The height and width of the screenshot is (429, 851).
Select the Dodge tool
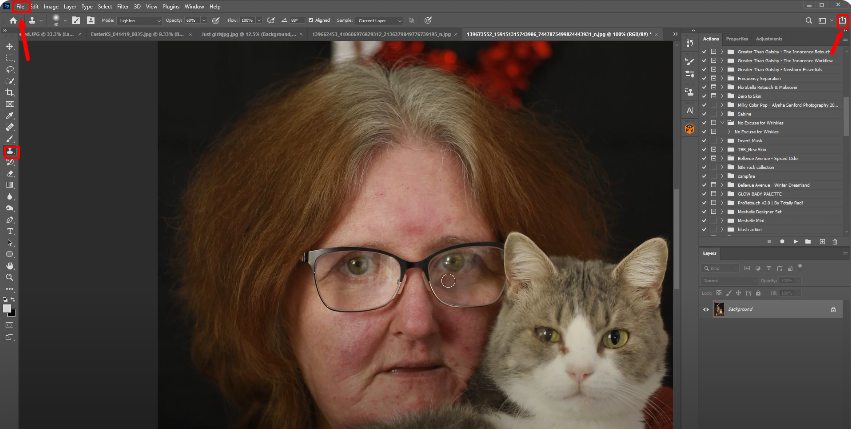tap(10, 209)
